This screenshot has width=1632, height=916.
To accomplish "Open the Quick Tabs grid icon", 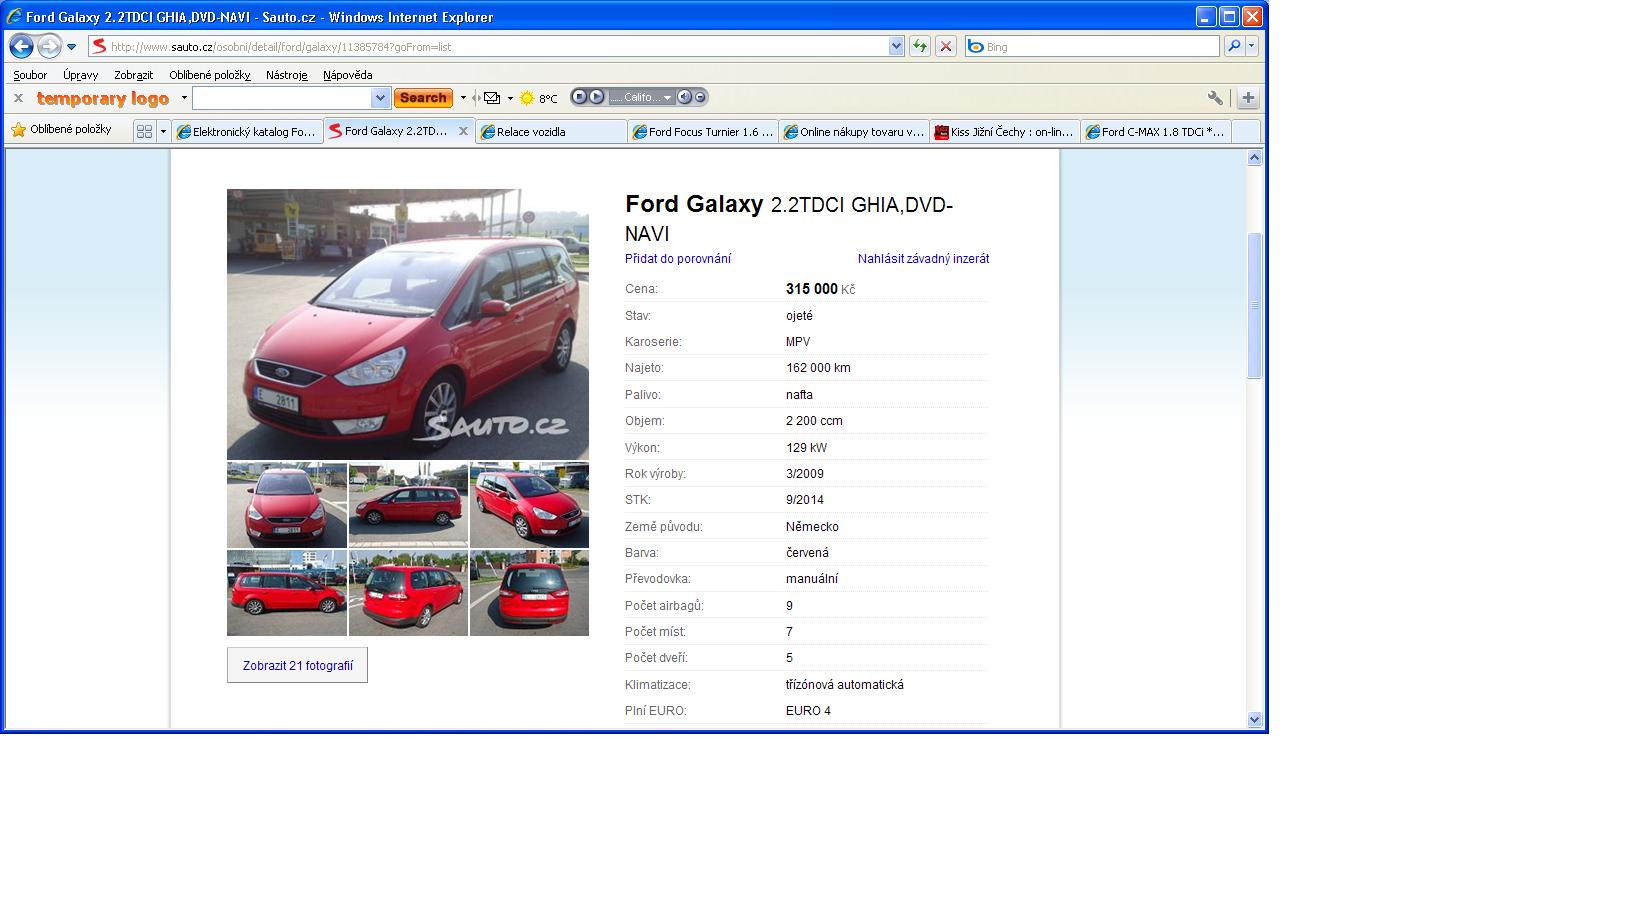I will click(x=144, y=131).
